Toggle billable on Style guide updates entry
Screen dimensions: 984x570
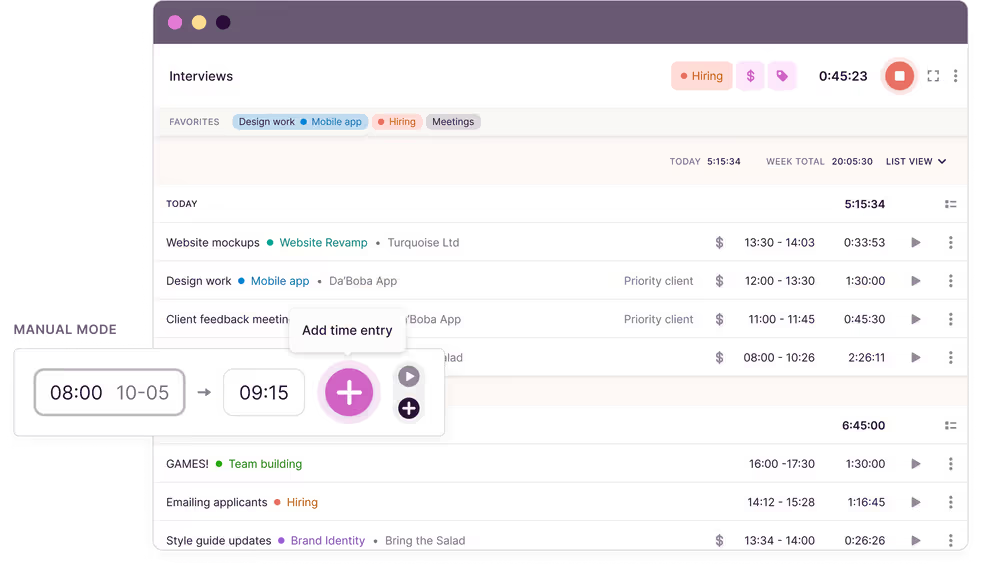click(x=719, y=540)
